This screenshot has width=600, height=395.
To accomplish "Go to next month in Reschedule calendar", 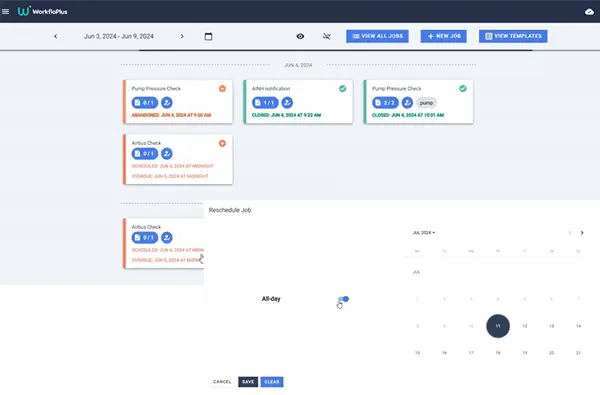I will coord(582,233).
